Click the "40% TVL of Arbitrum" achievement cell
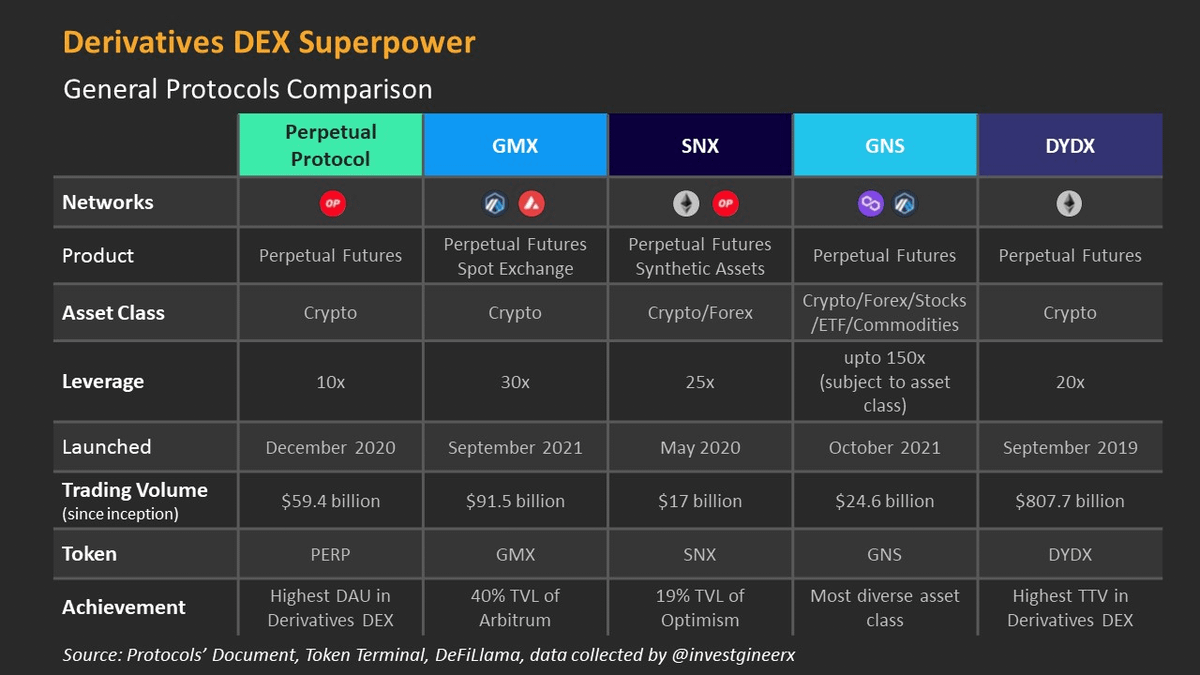Image resolution: width=1200 pixels, height=675 pixels. pos(515,607)
